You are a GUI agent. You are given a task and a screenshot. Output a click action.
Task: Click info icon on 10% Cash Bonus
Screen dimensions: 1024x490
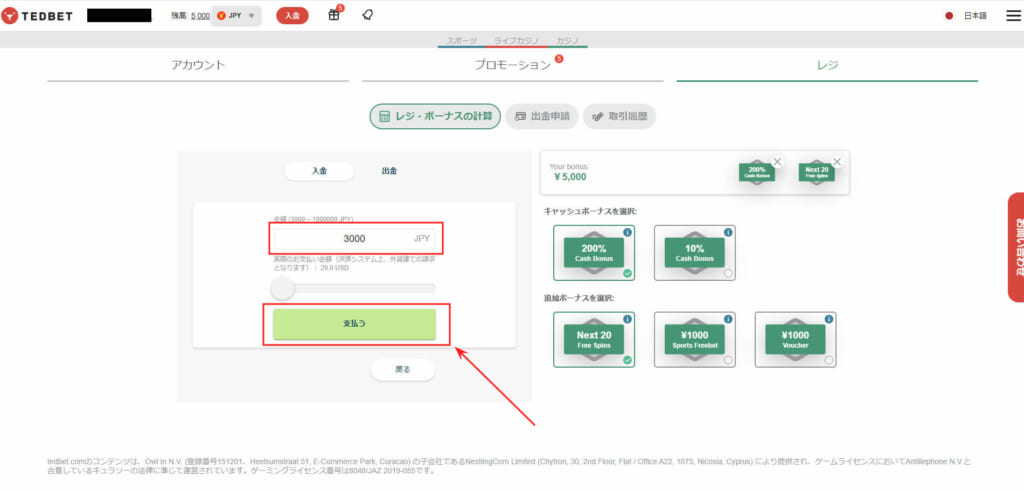(728, 233)
